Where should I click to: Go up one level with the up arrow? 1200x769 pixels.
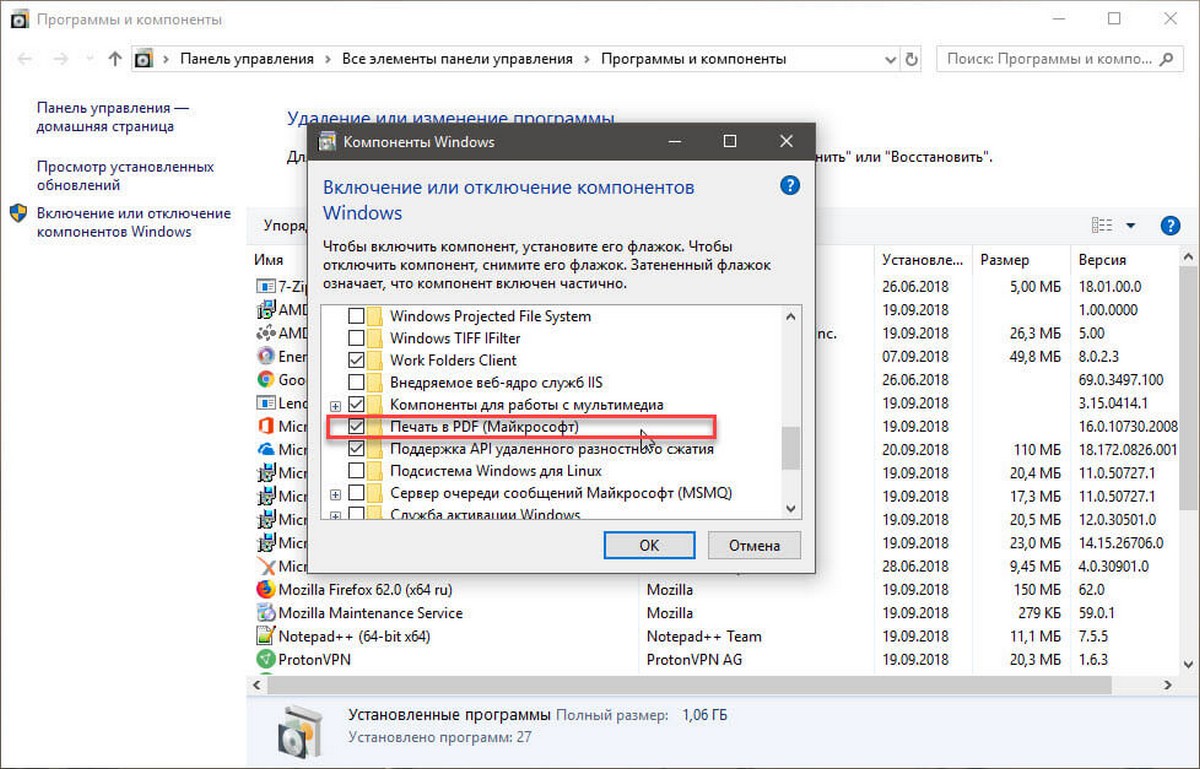click(x=114, y=59)
